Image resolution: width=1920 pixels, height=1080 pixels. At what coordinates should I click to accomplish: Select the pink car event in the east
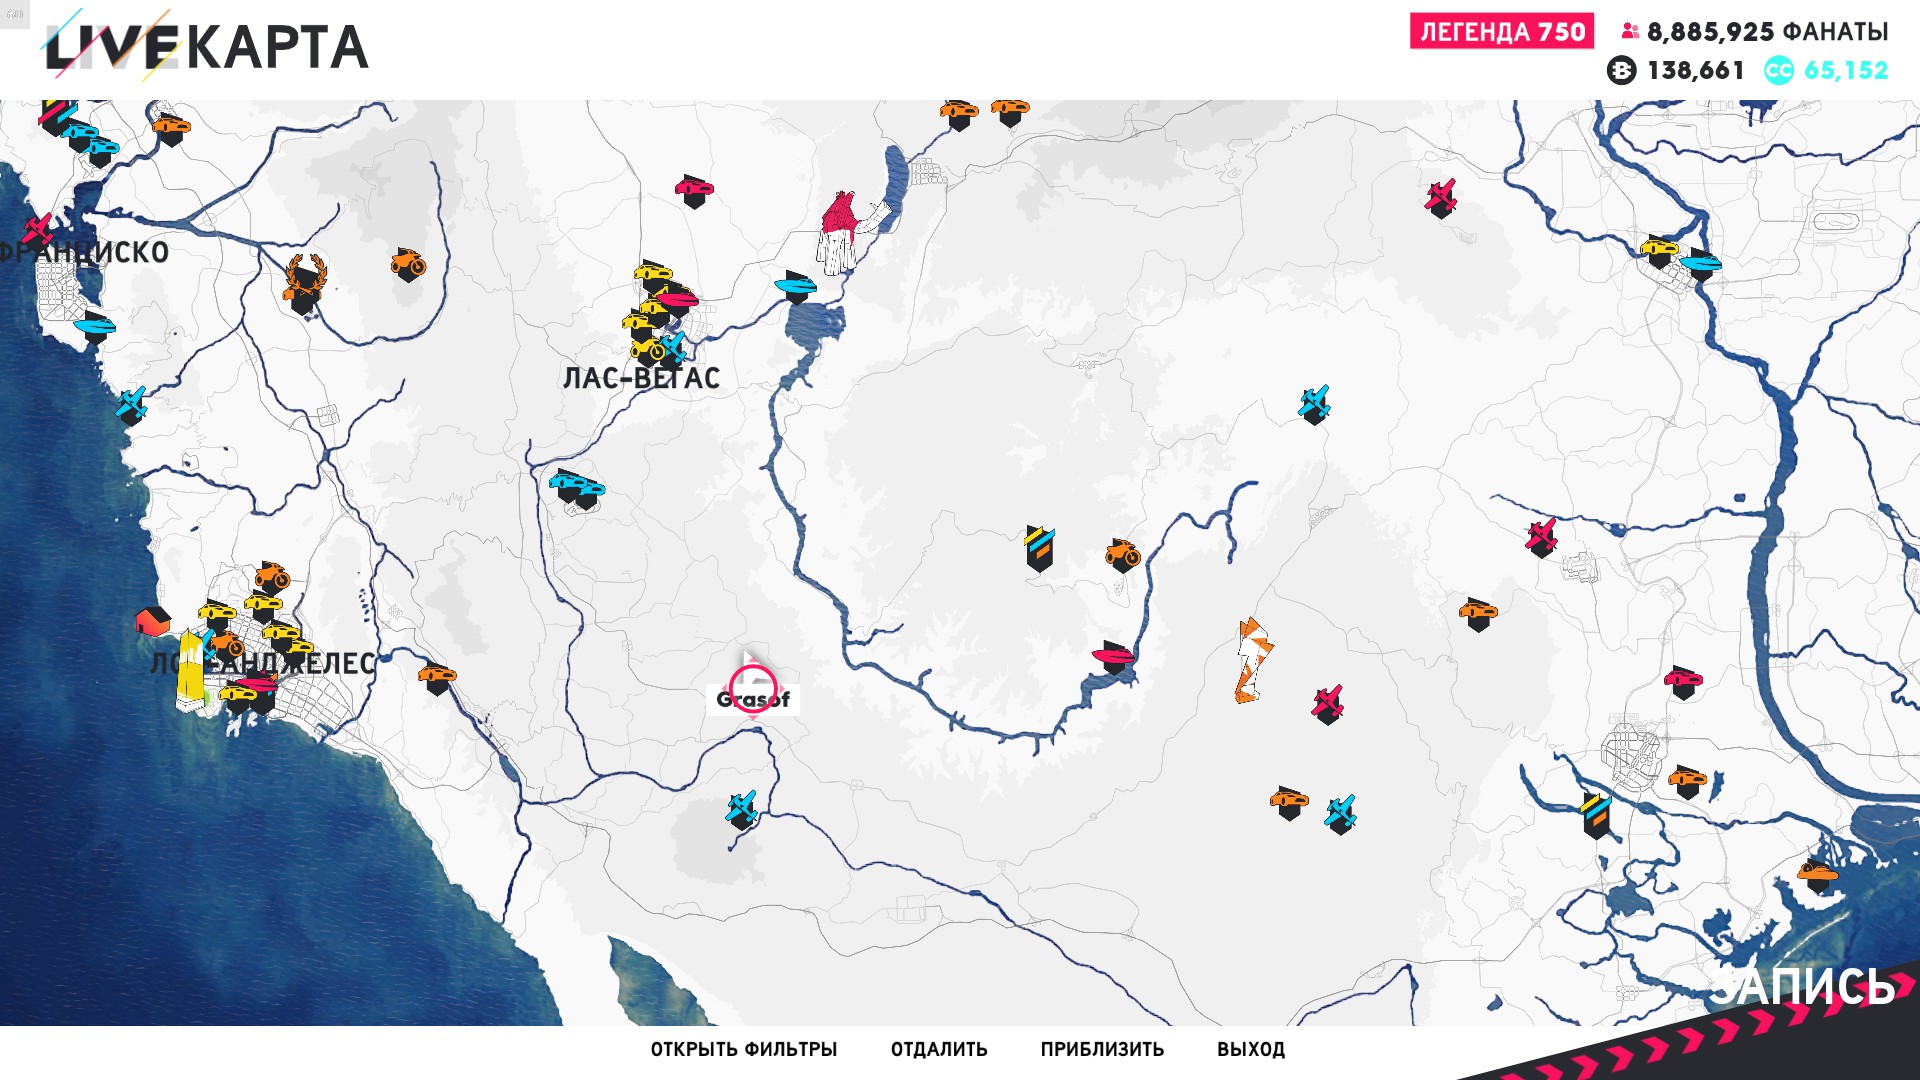click(1683, 683)
